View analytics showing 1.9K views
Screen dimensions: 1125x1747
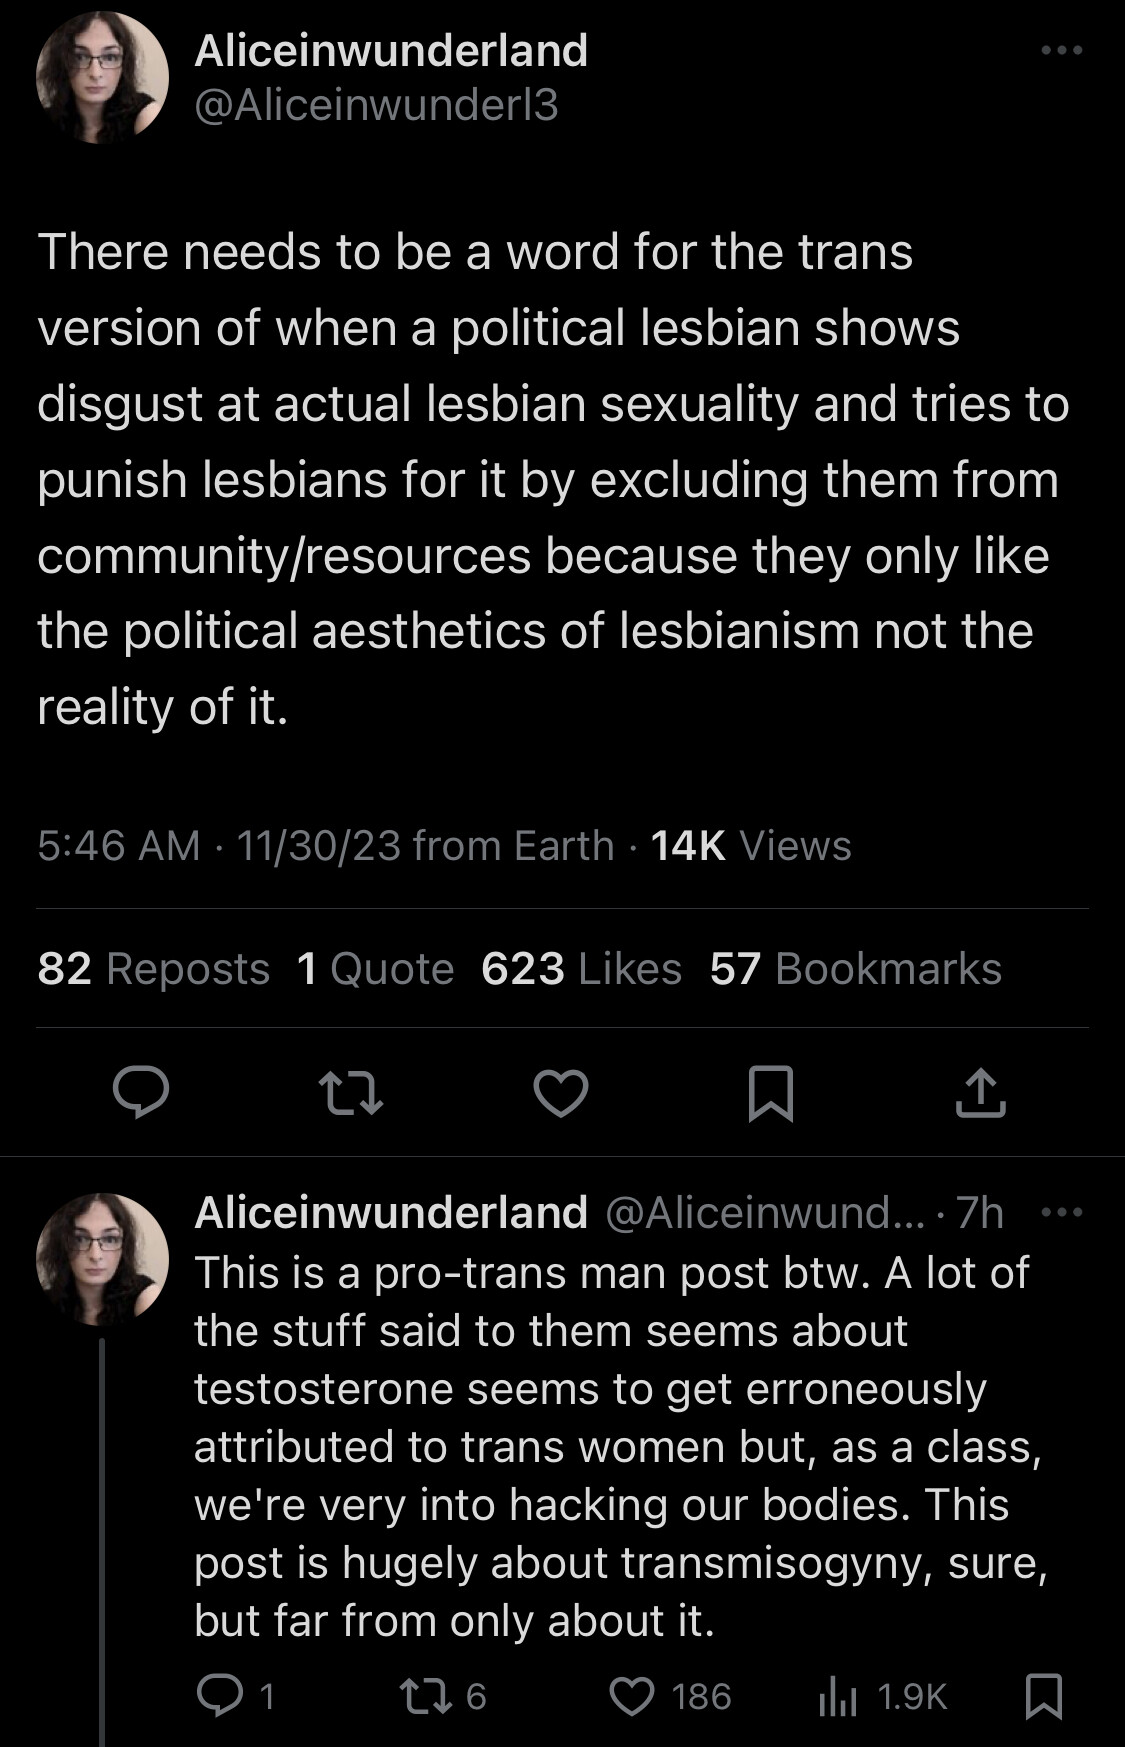(834, 1696)
